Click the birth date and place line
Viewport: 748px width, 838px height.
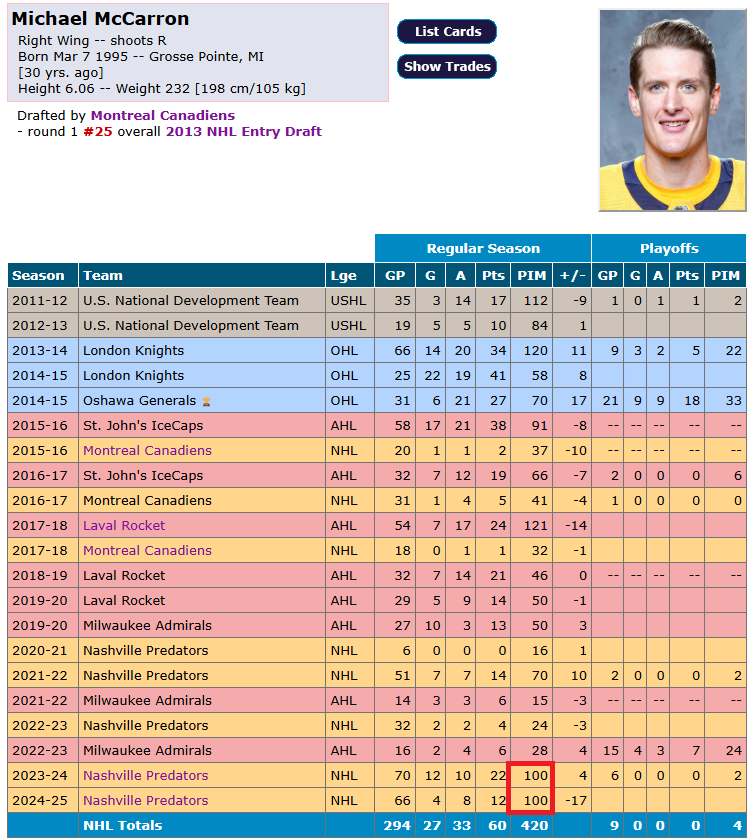point(141,57)
